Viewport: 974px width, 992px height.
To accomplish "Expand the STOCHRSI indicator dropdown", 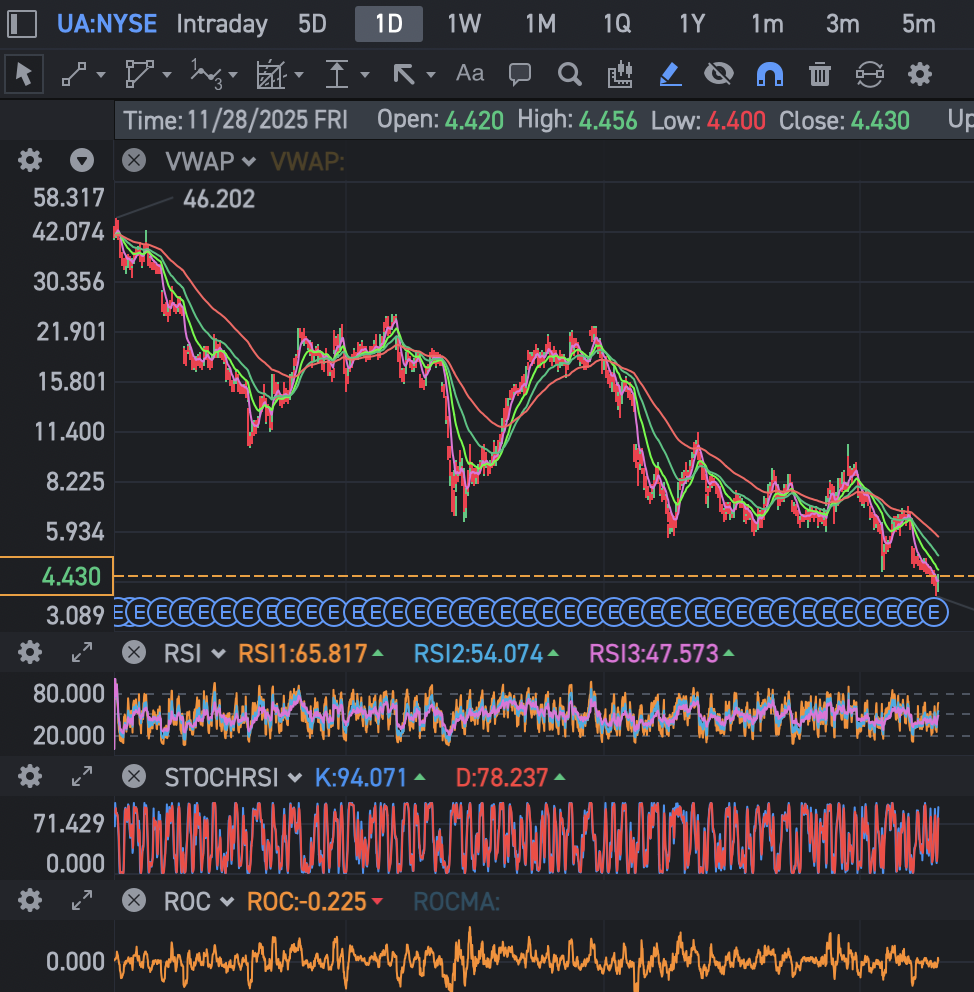I will tap(295, 778).
